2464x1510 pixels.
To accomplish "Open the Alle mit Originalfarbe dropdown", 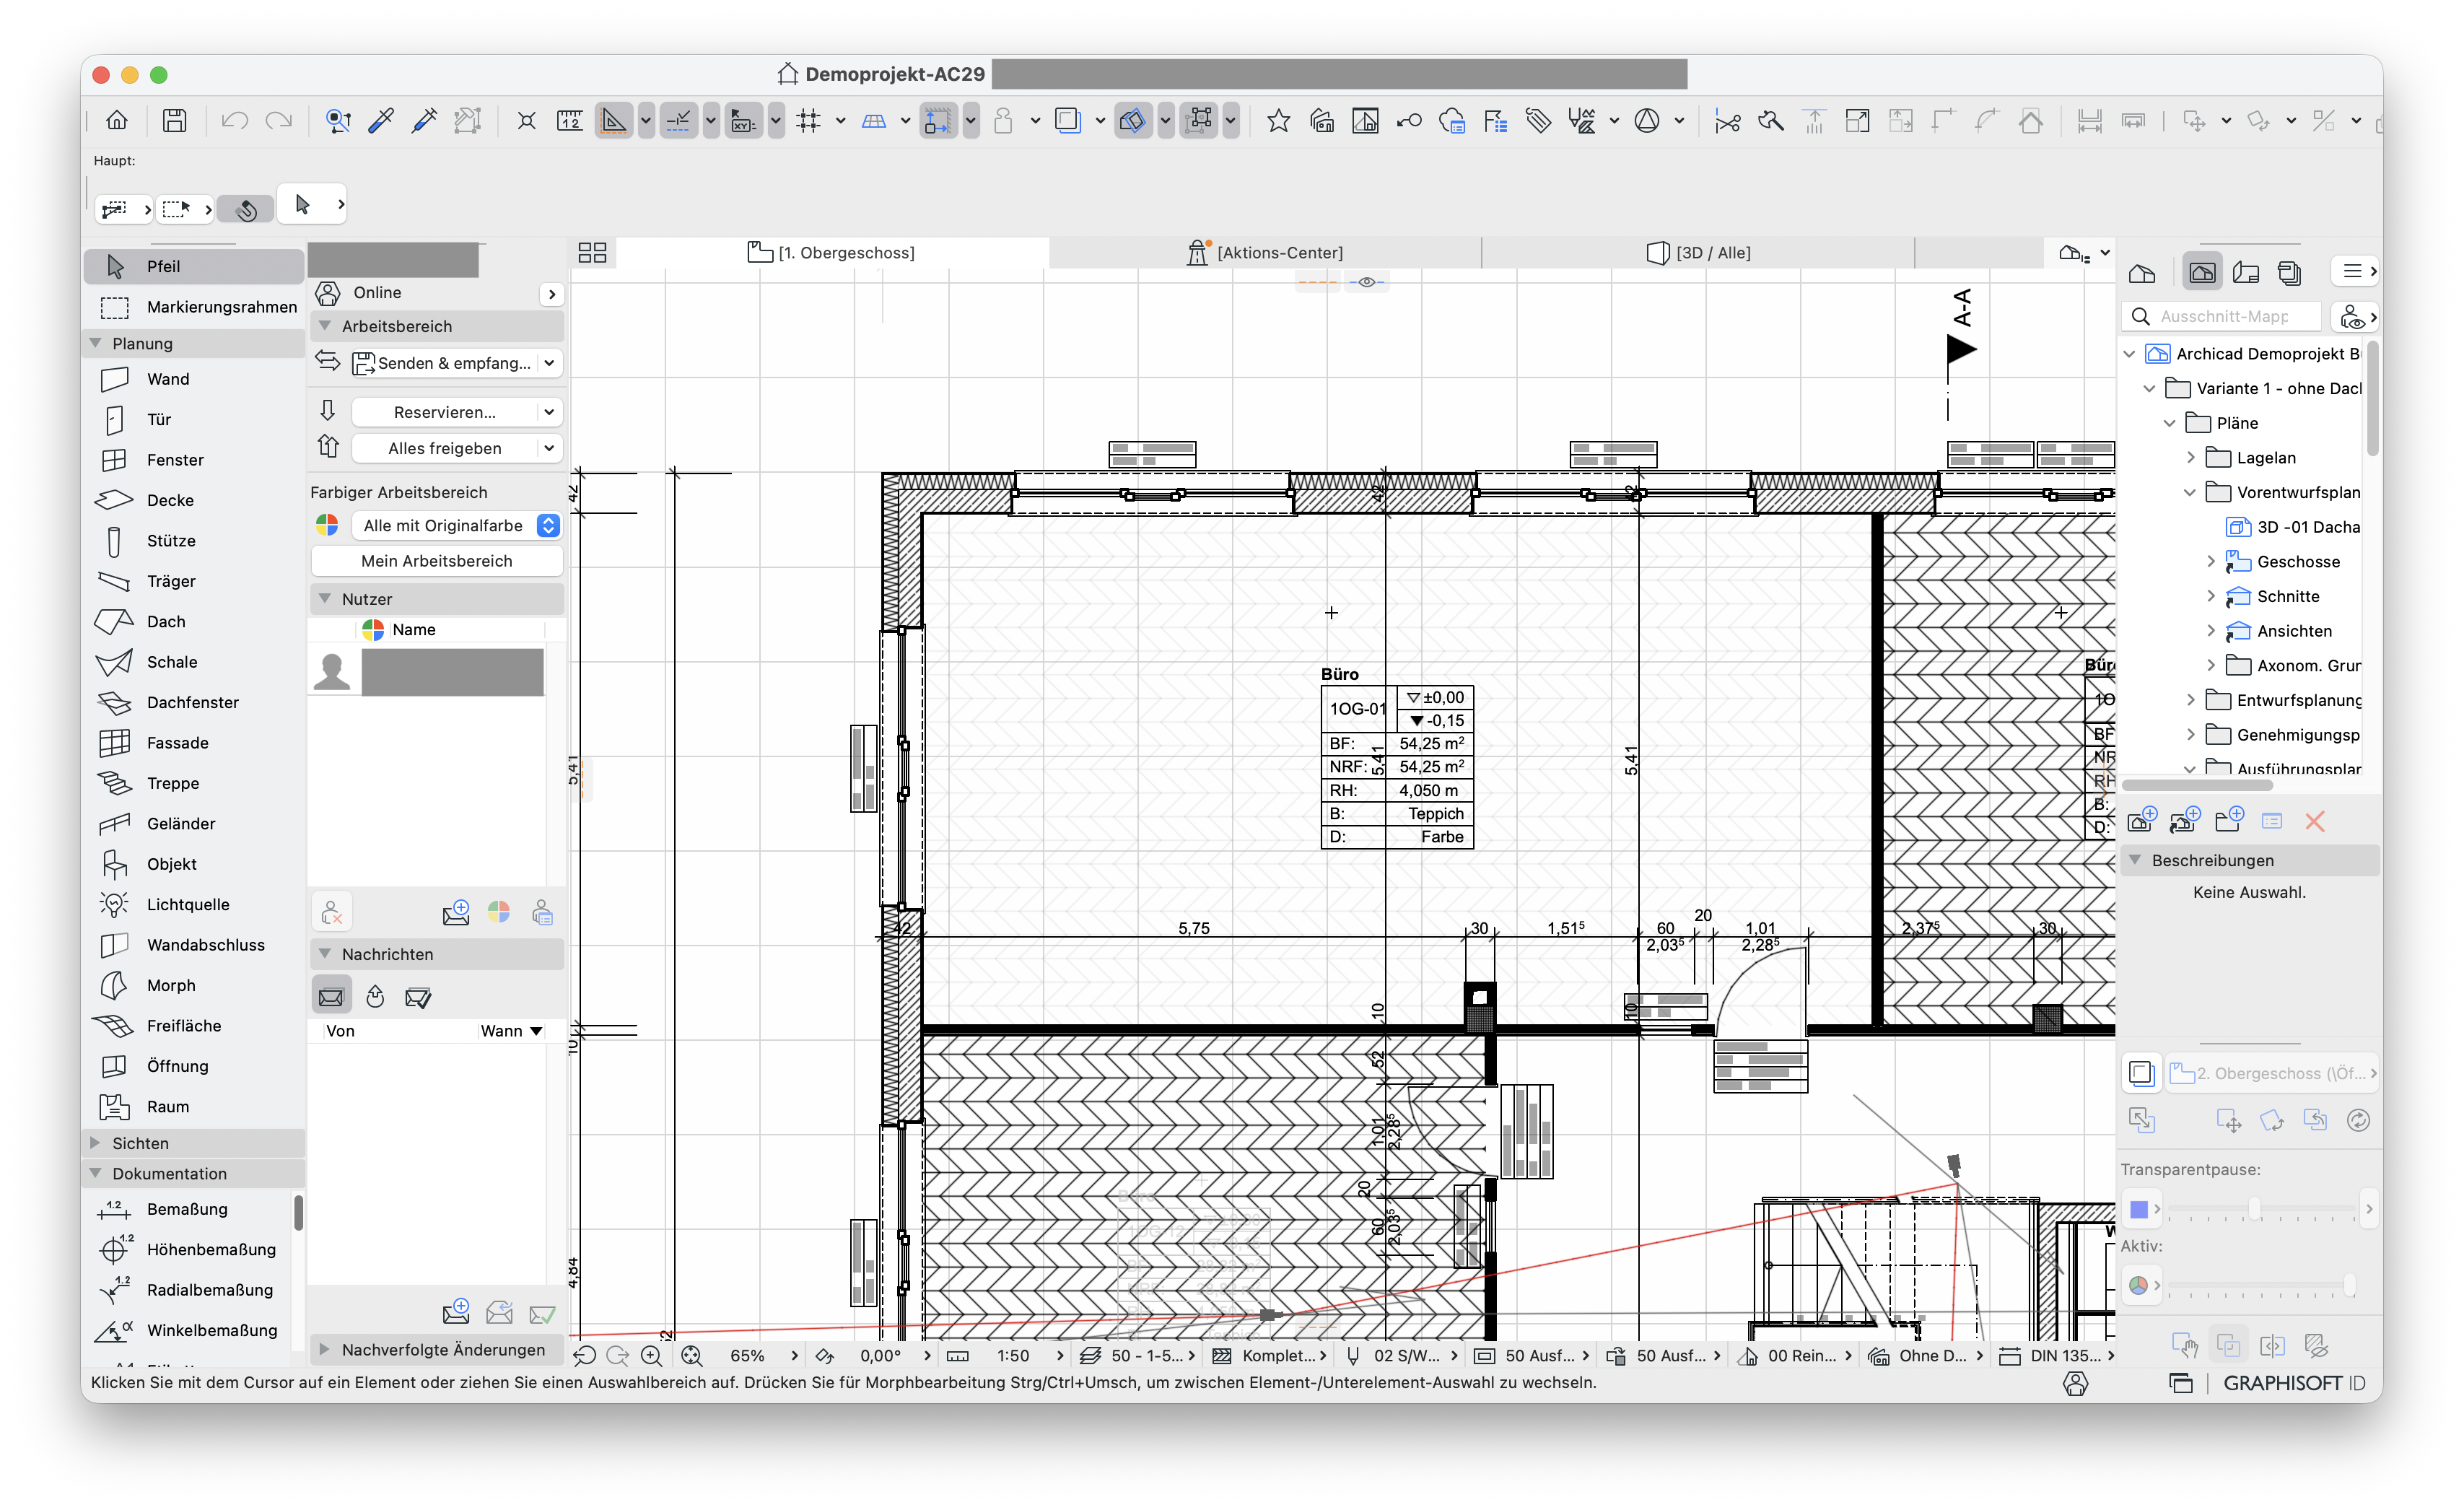I will click(456, 526).
